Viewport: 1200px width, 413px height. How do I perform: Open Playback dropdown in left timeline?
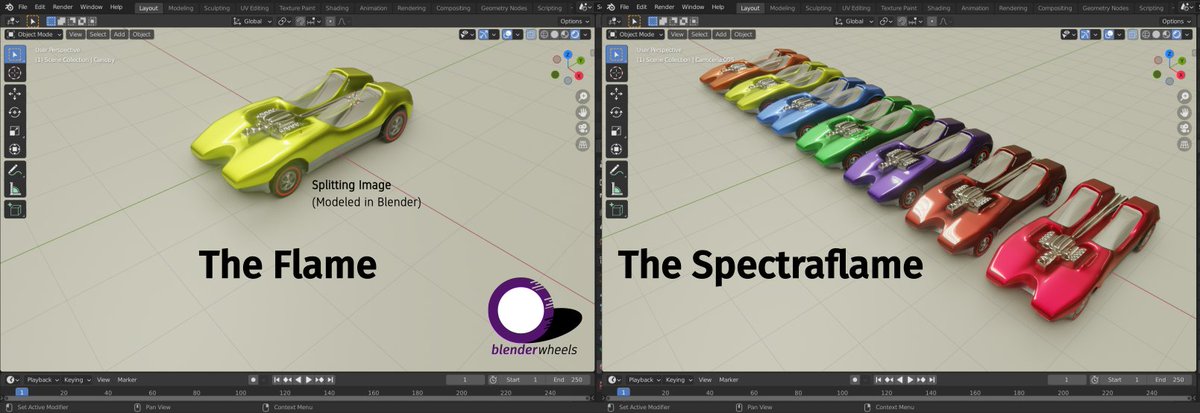click(43, 380)
